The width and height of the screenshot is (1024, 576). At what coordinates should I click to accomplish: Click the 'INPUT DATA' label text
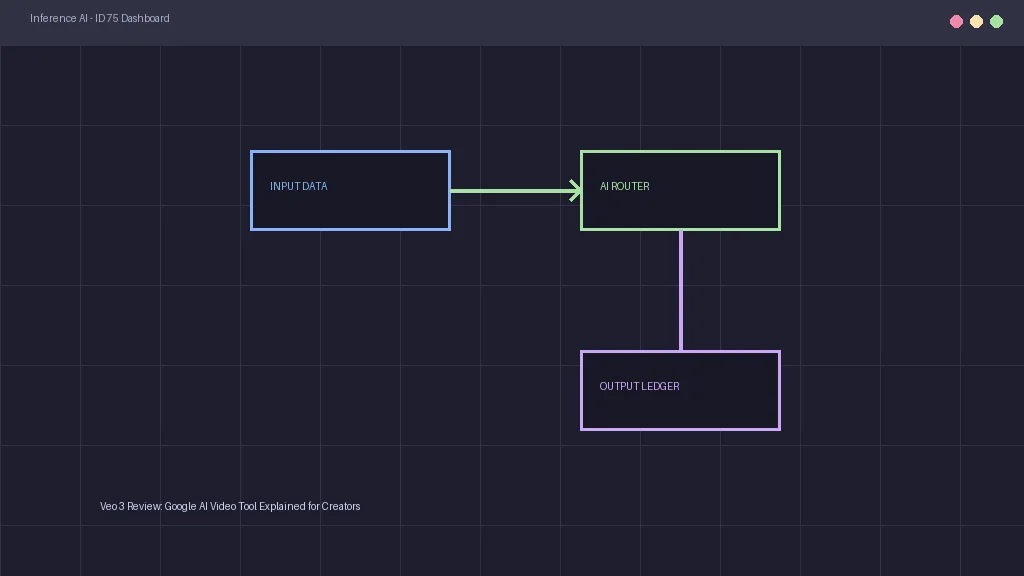298,186
